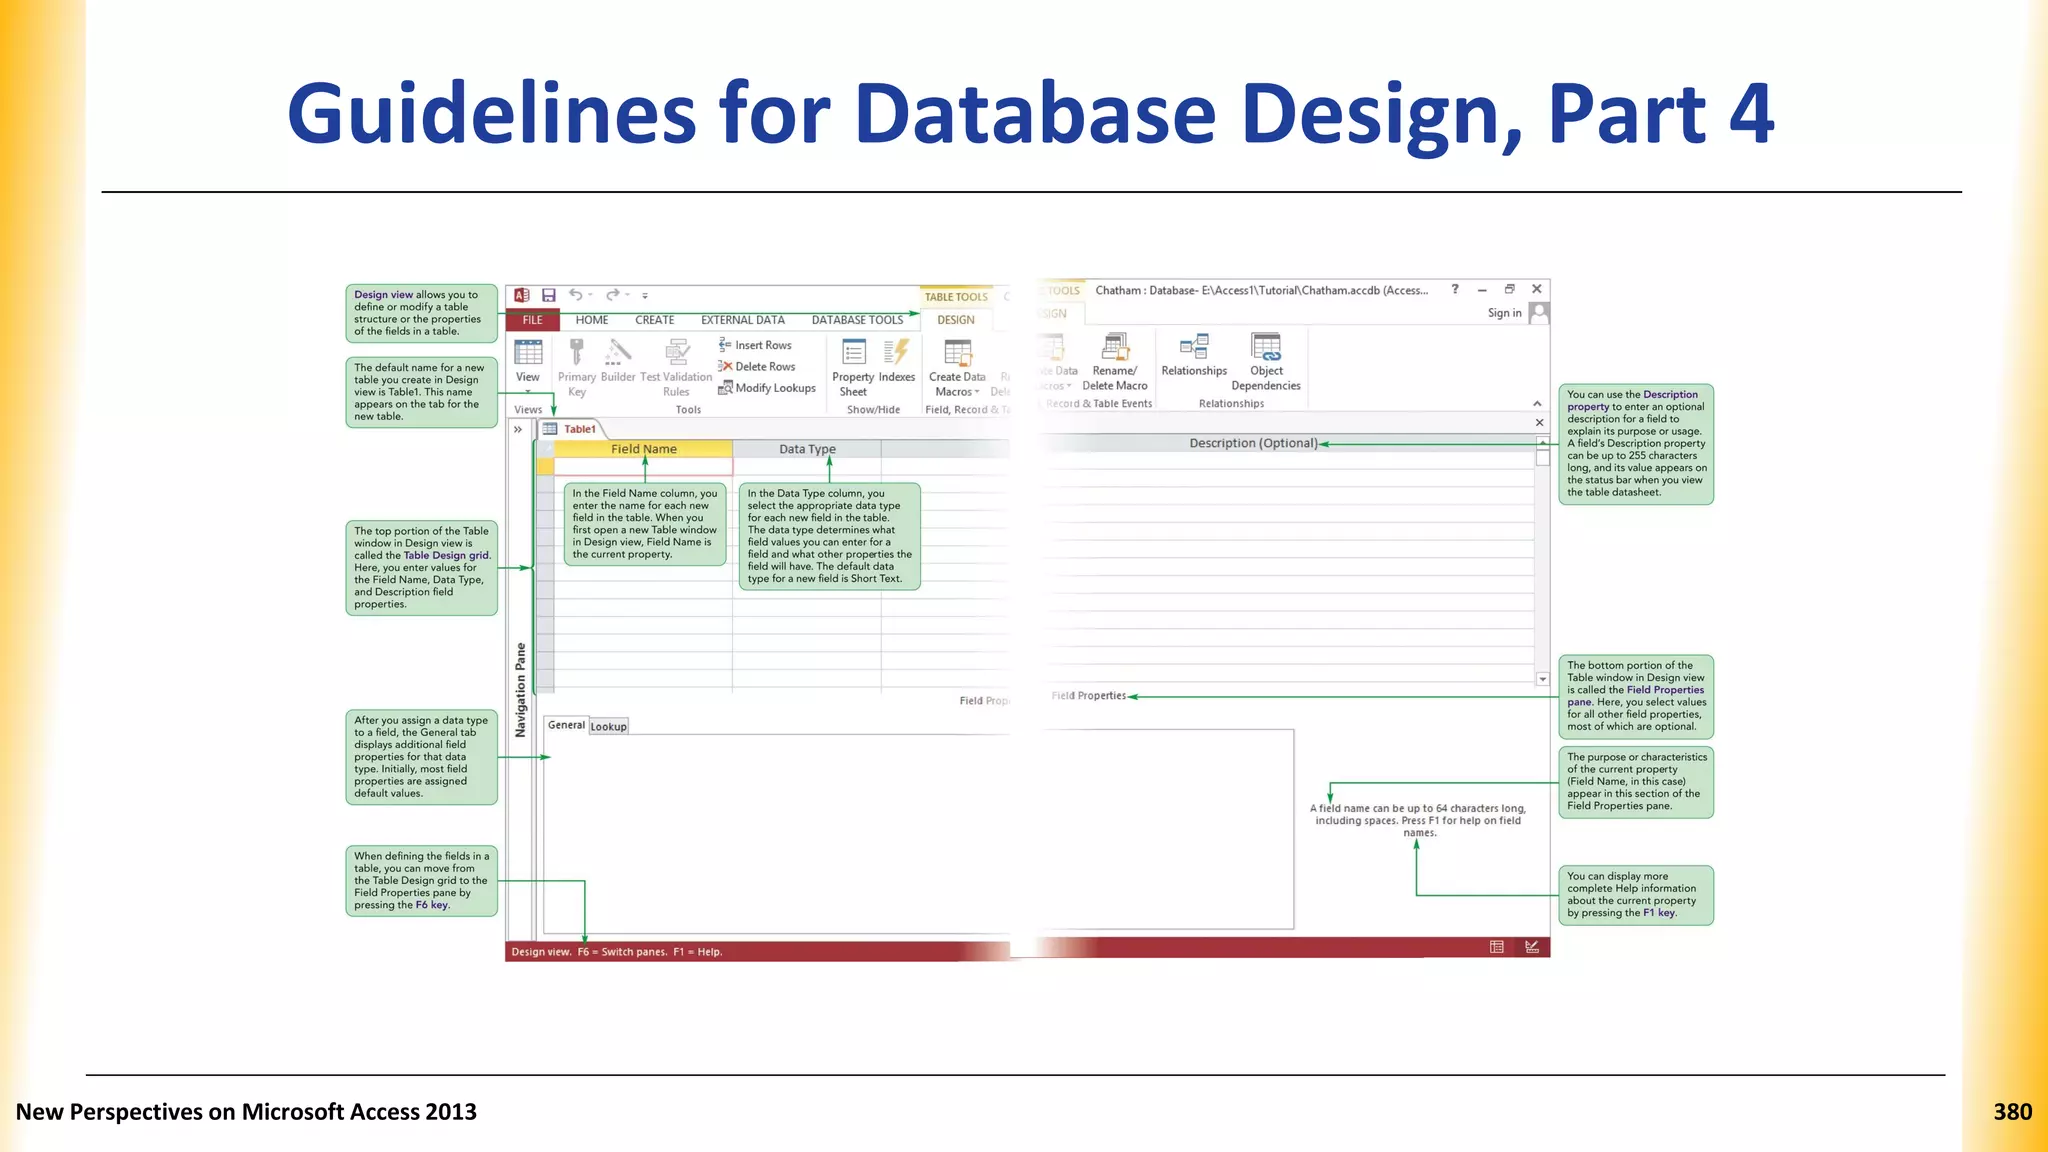Switch to the CREATE ribbon tab
This screenshot has width=2048, height=1152.
pyautogui.click(x=655, y=320)
